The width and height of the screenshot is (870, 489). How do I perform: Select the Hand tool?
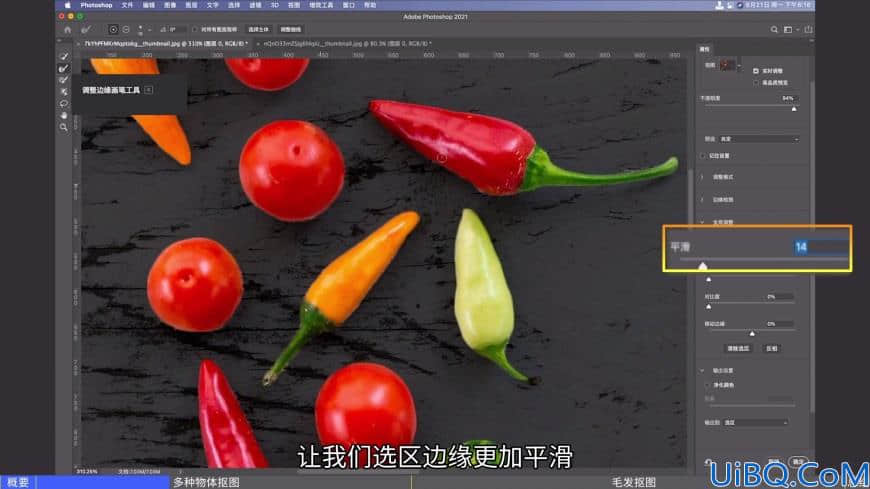click(x=64, y=115)
